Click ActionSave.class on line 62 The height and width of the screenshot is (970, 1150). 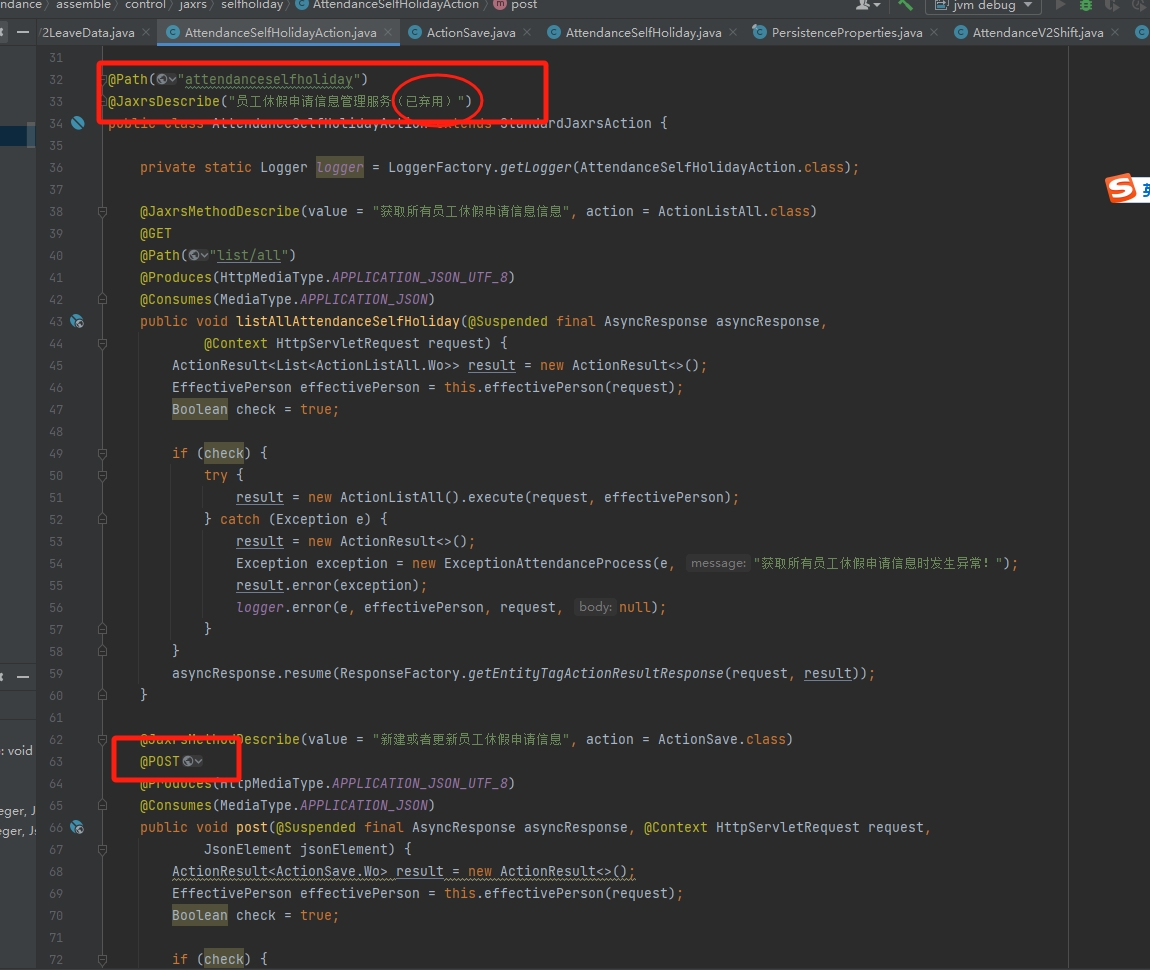(722, 739)
